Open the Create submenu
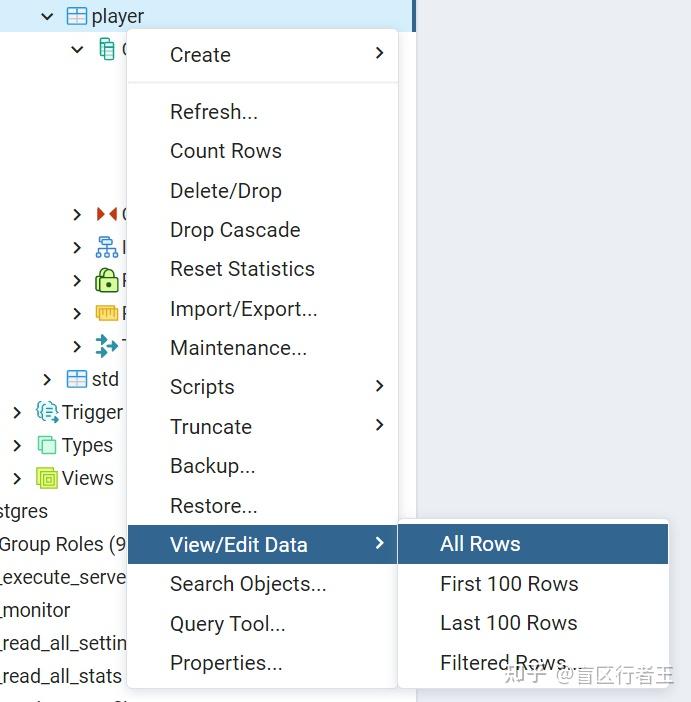 [x=263, y=55]
